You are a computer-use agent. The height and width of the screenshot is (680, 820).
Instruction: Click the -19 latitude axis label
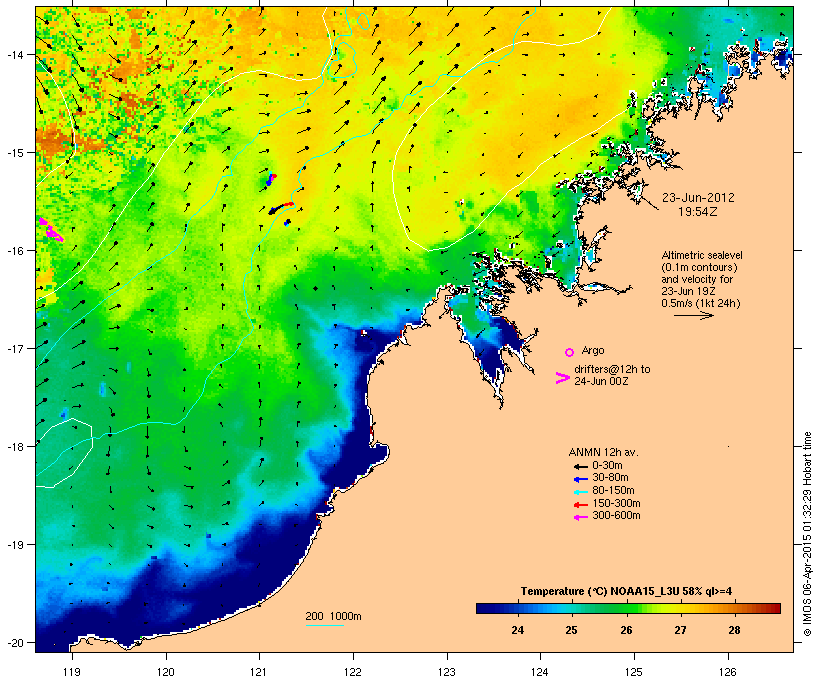point(14,545)
